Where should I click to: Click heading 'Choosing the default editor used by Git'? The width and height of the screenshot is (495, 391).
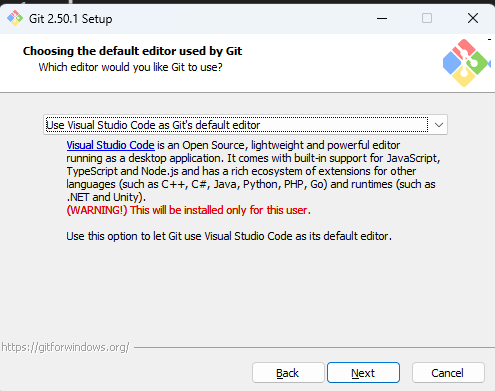point(132,51)
